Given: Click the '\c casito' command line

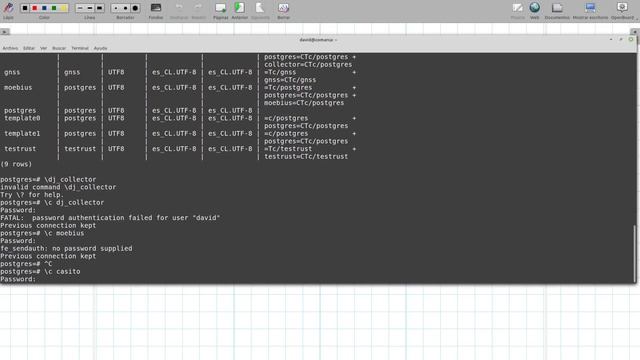Looking at the screenshot, I should coord(40,271).
